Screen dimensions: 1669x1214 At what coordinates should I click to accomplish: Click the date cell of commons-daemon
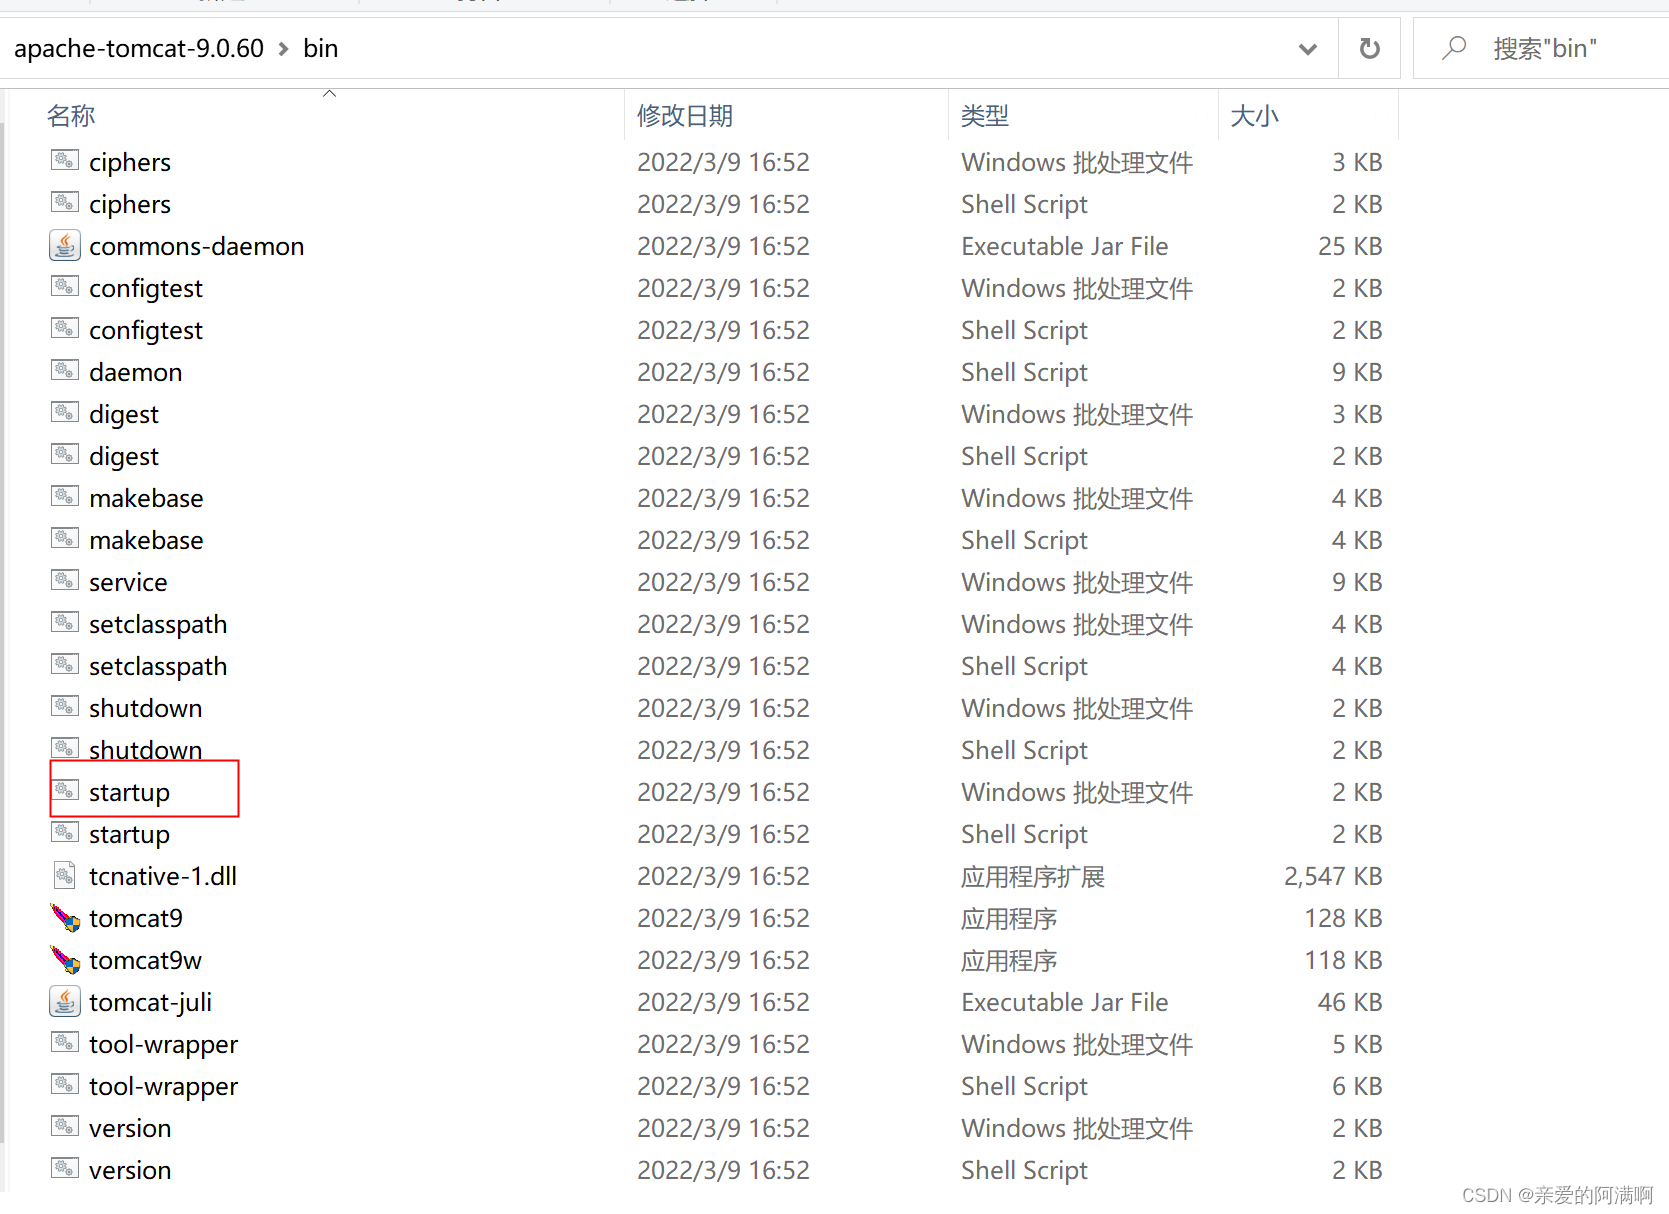[723, 246]
